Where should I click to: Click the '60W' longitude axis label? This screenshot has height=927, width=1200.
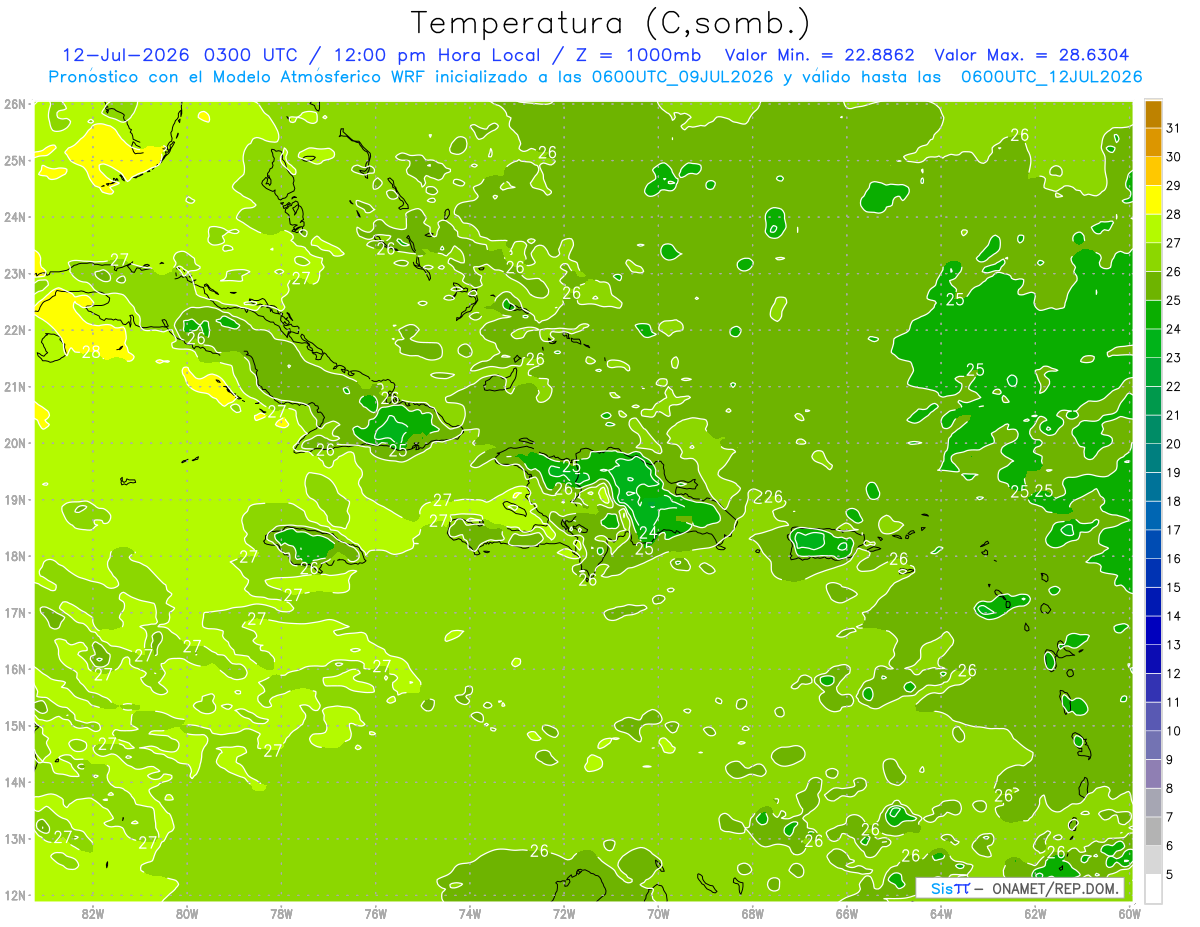tap(1129, 913)
